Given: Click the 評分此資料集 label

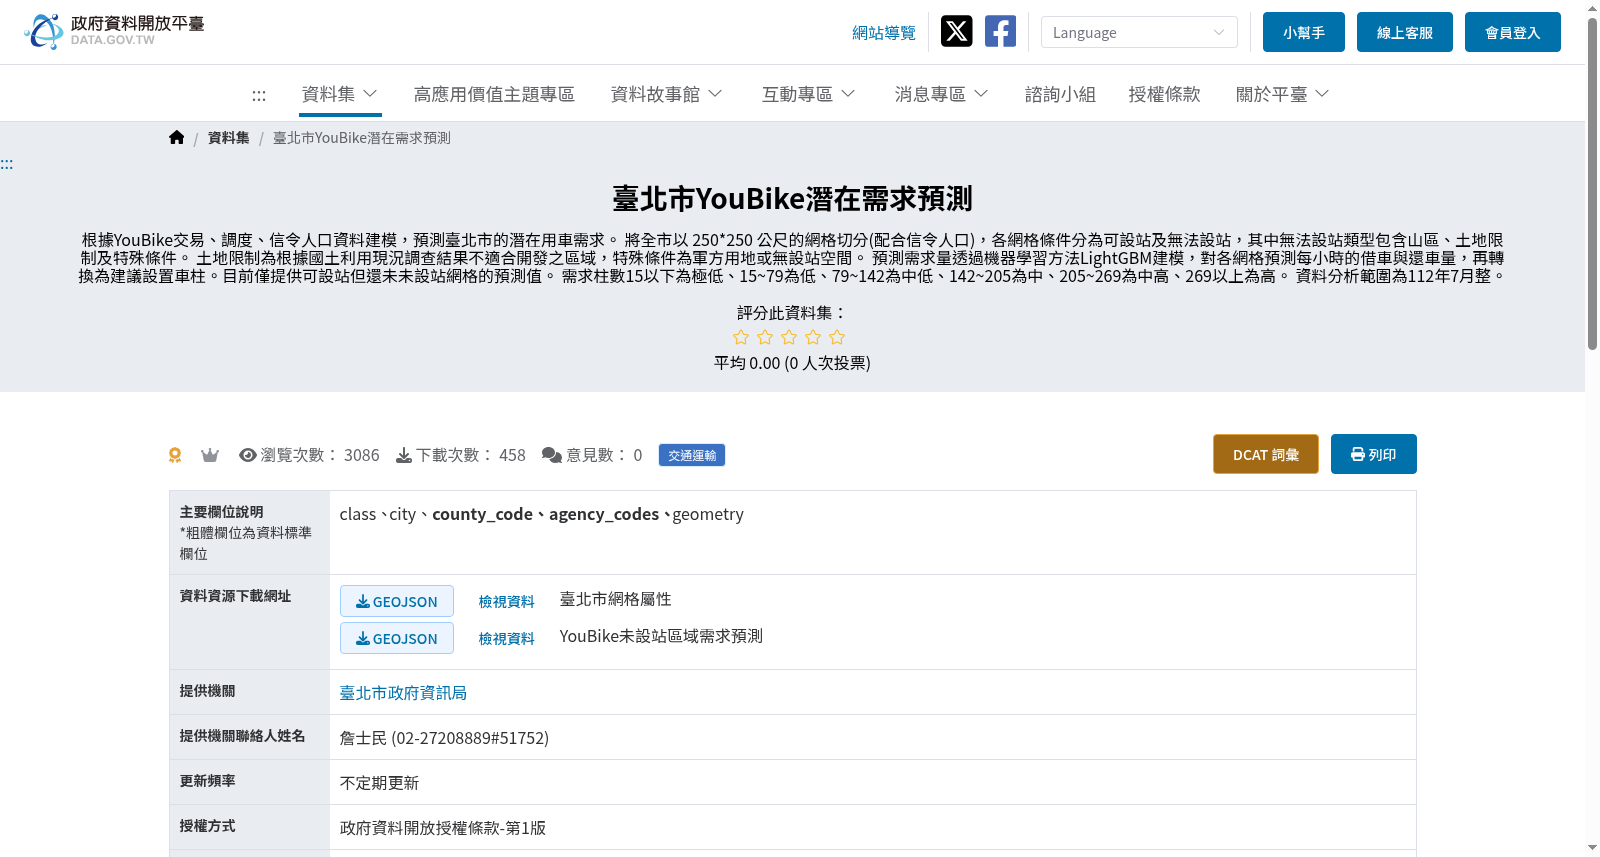Looking at the screenshot, I should [x=792, y=313].
